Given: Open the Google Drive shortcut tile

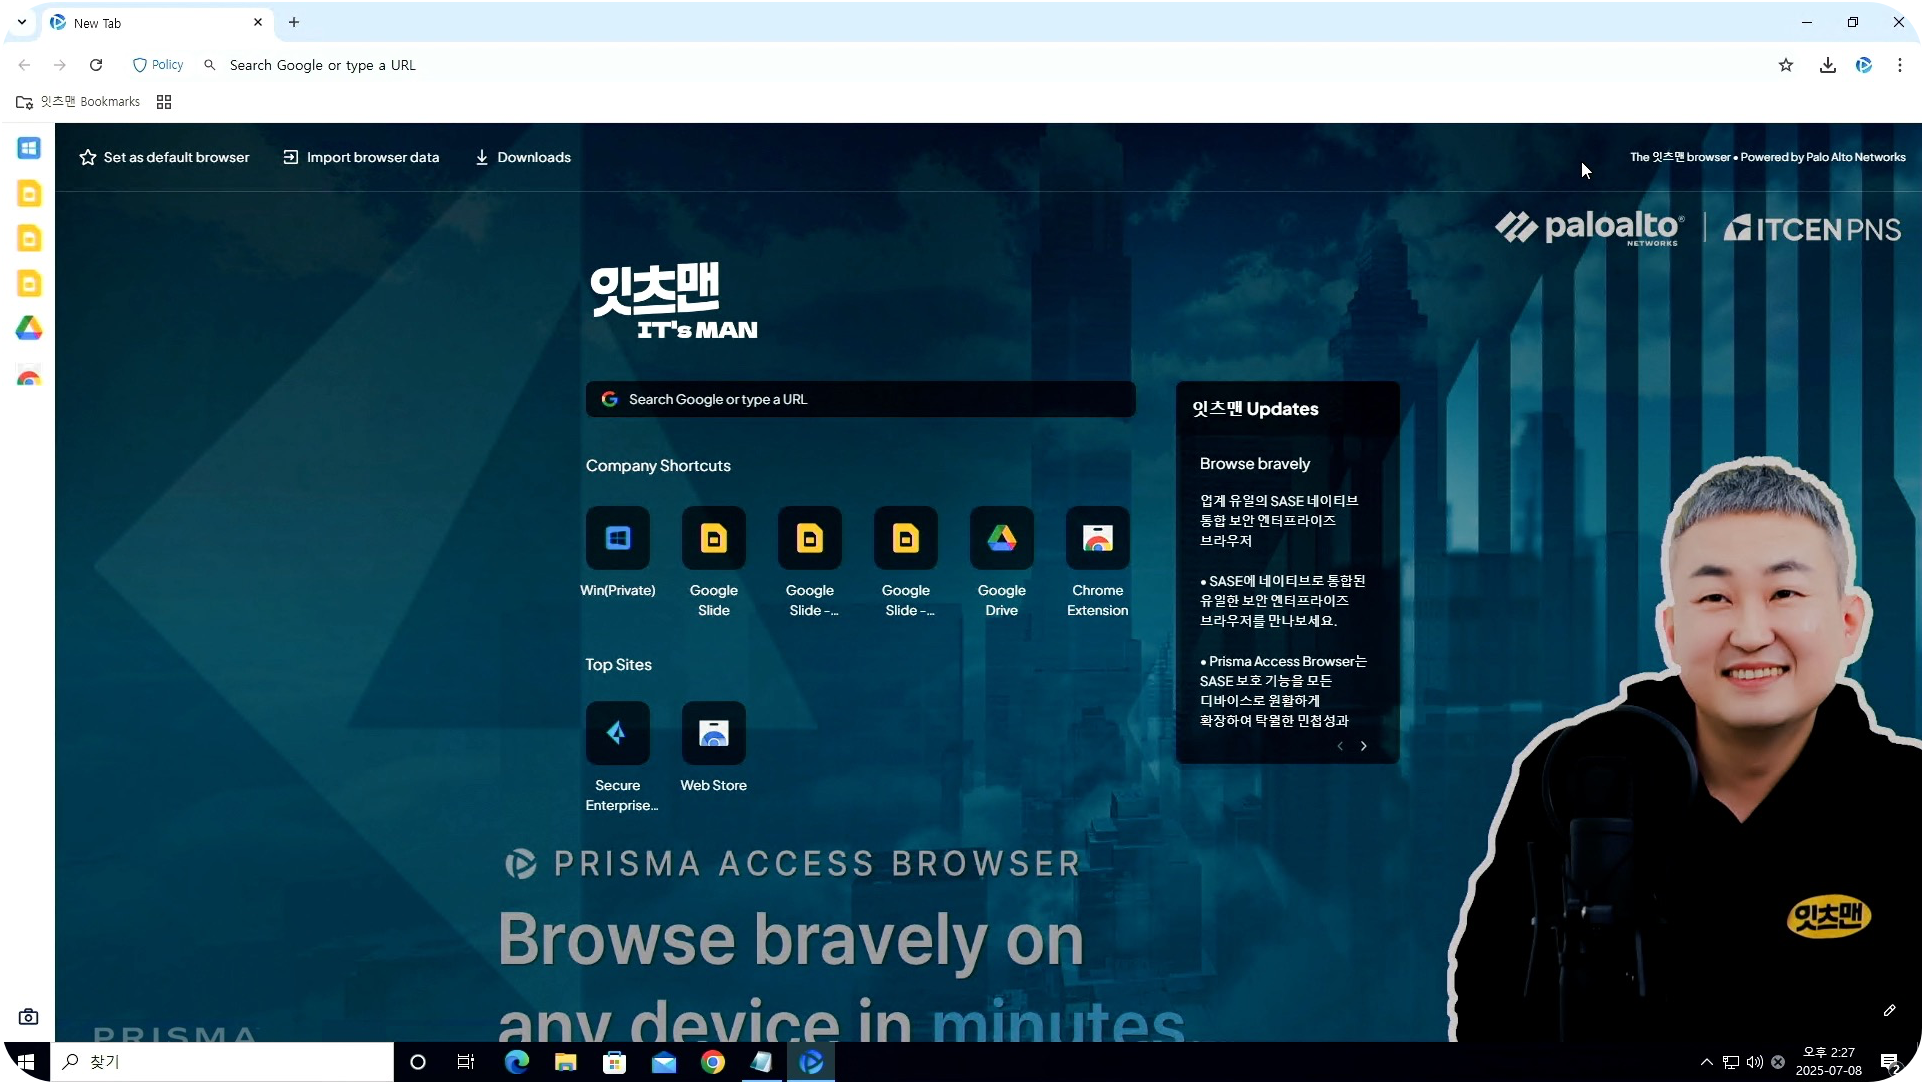Looking at the screenshot, I should pos(1002,539).
